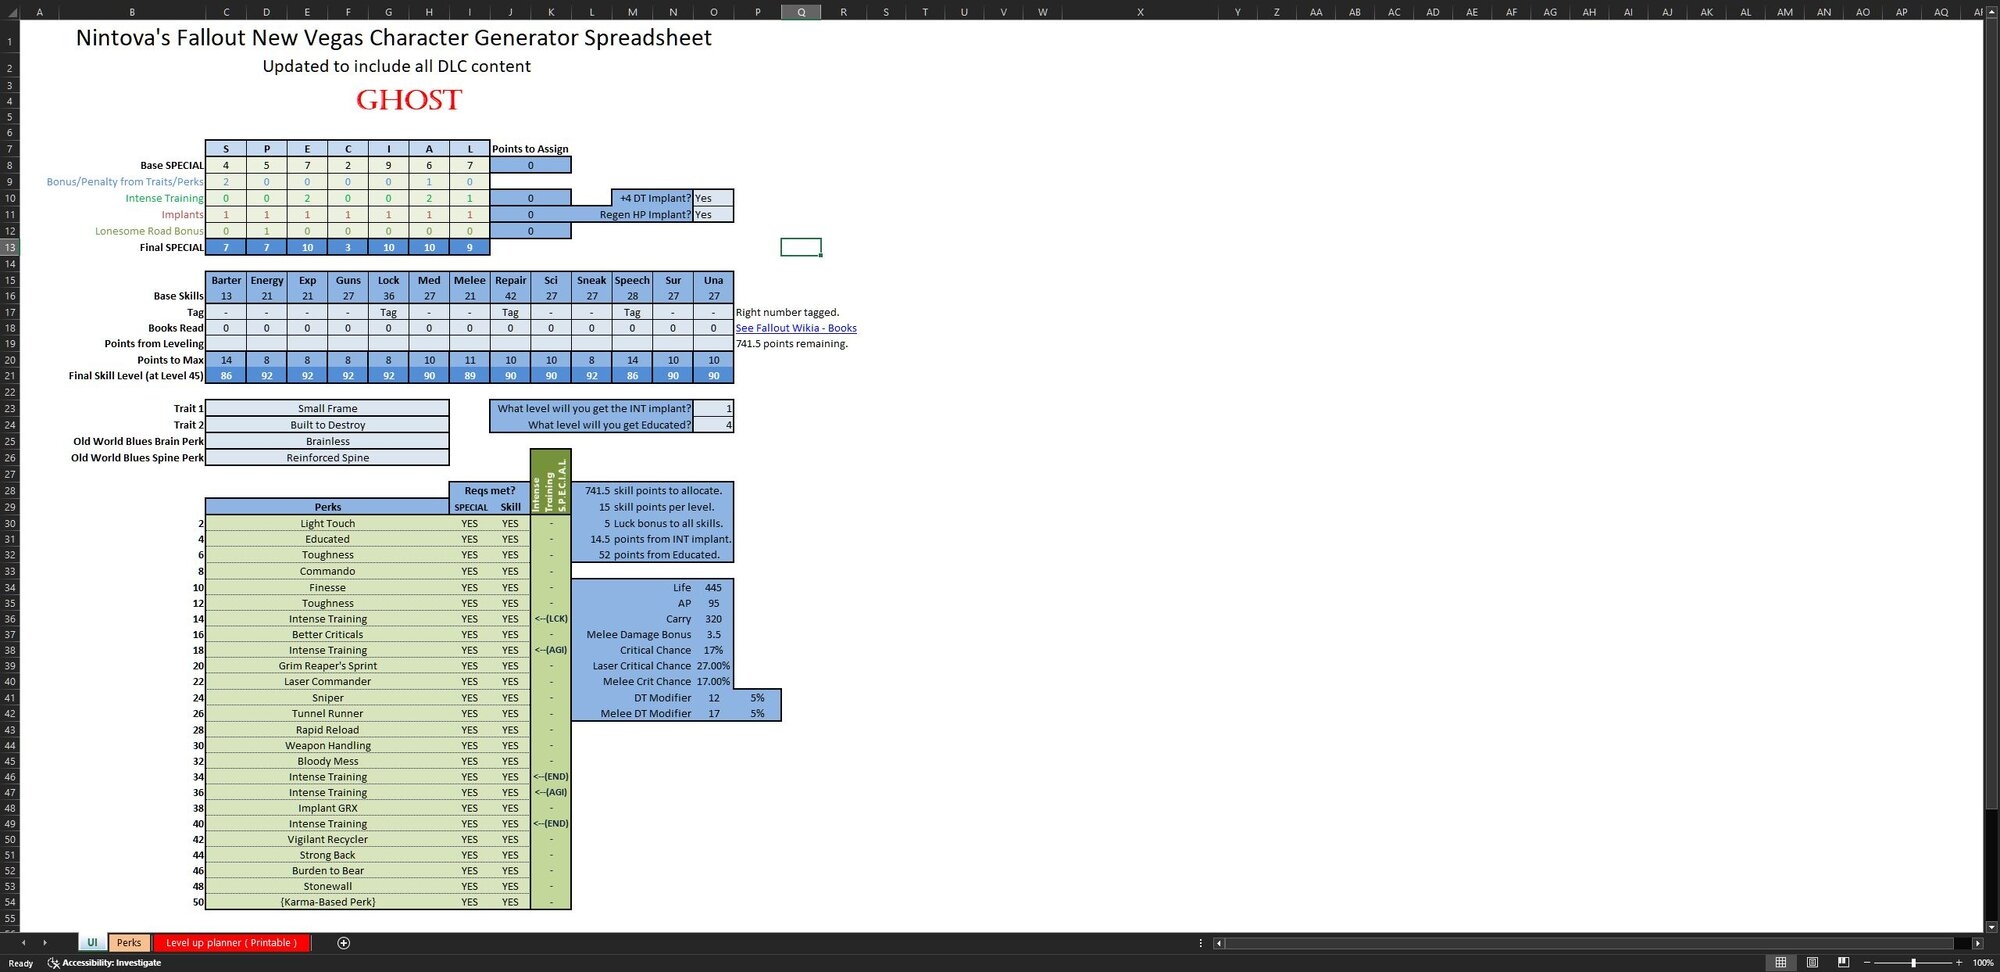Click Final SPECIAL Luck value 9
The height and width of the screenshot is (972, 2000).
click(x=469, y=247)
